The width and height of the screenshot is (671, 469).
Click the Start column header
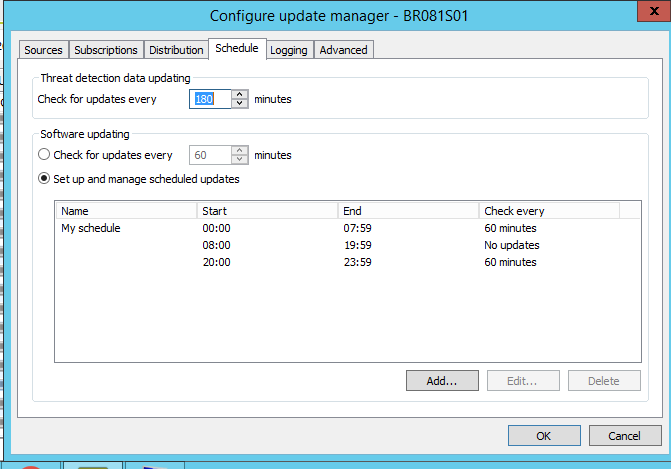click(x=267, y=211)
